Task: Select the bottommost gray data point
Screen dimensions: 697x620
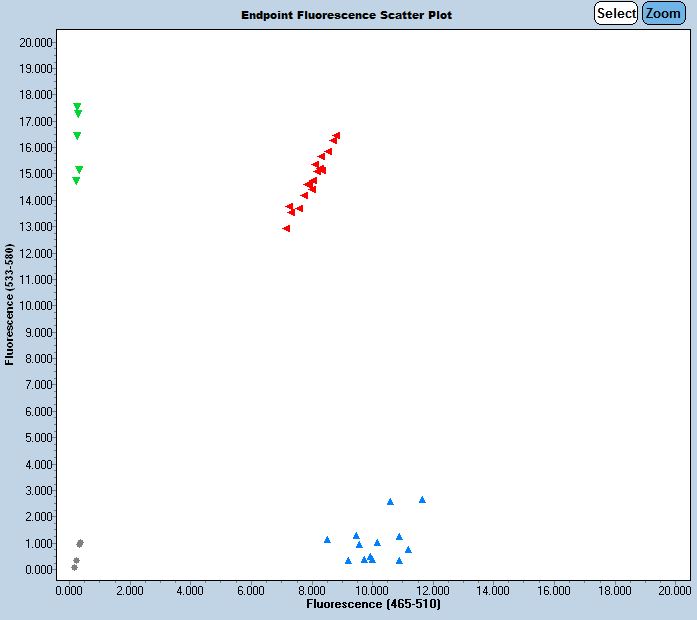Action: pos(74,567)
